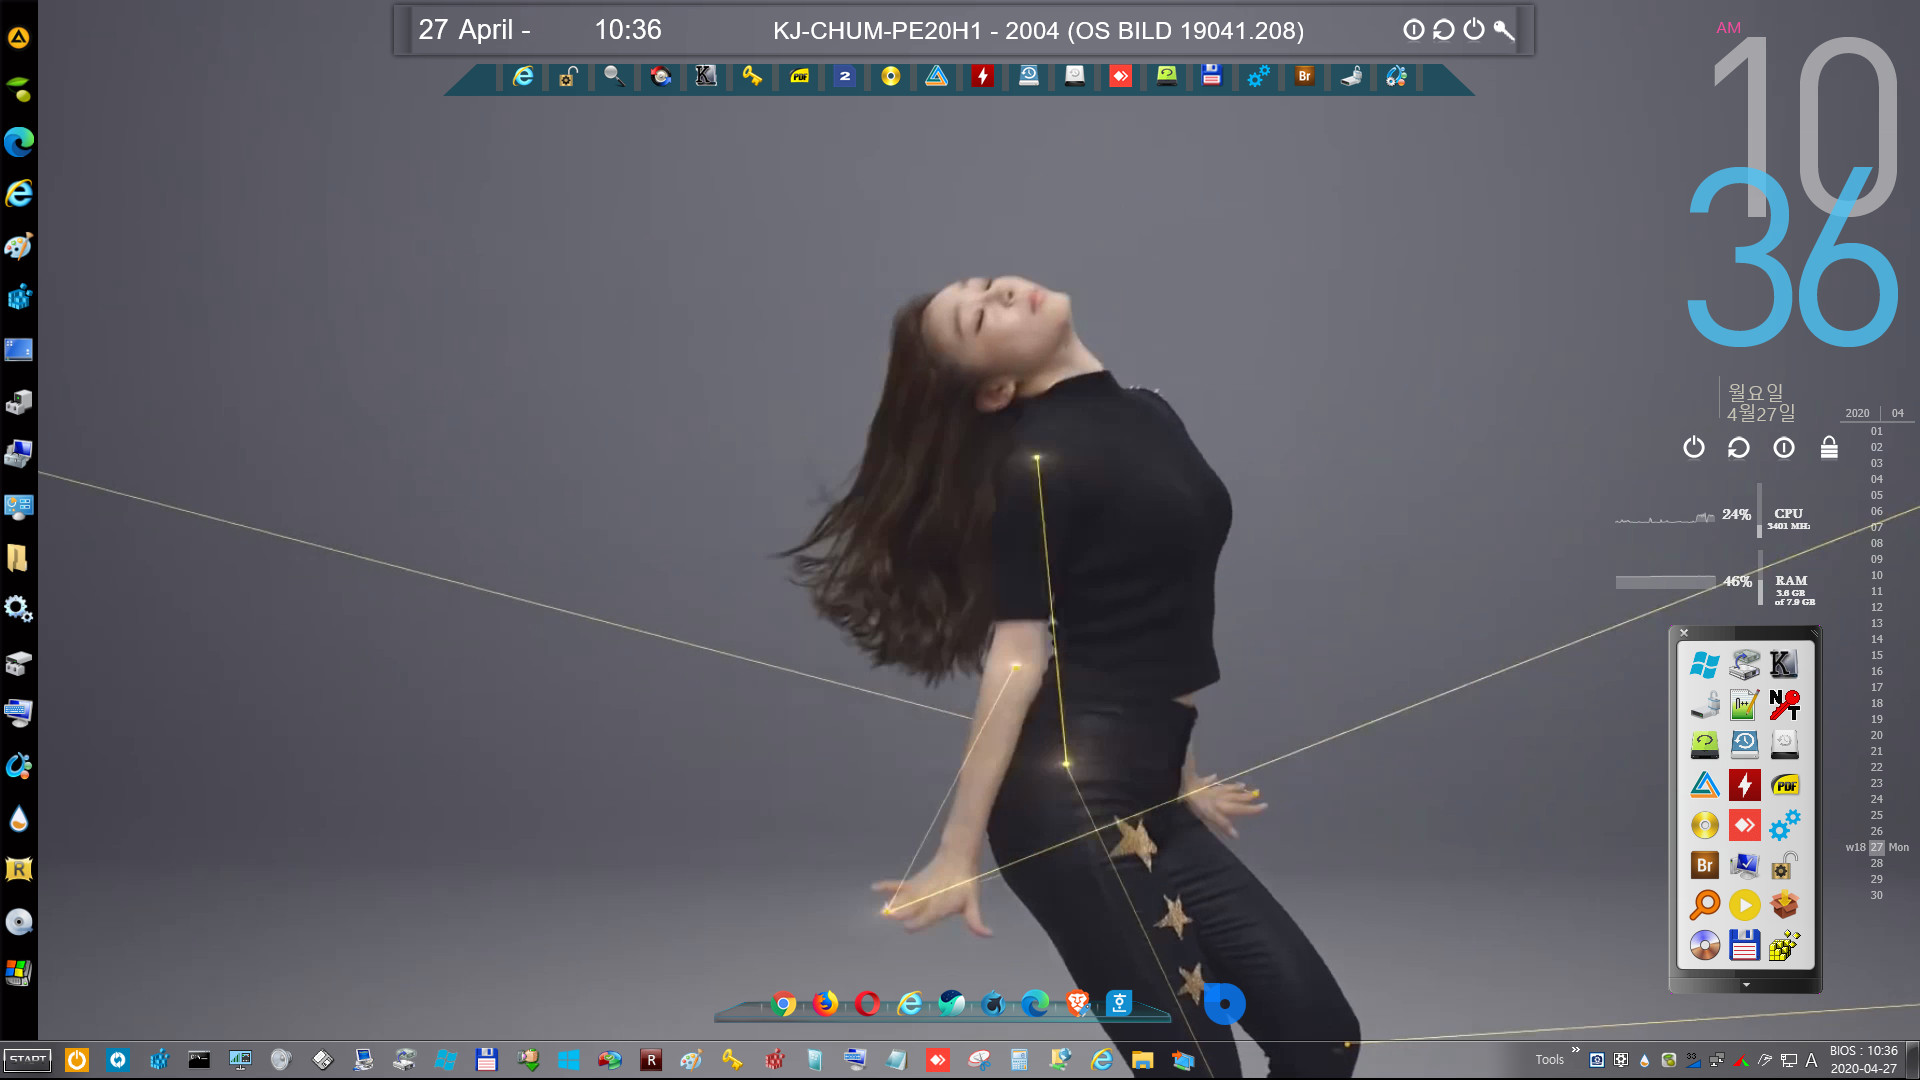Open the red R icon on the taskbar
Screen dimensions: 1920x1080
(651, 1060)
